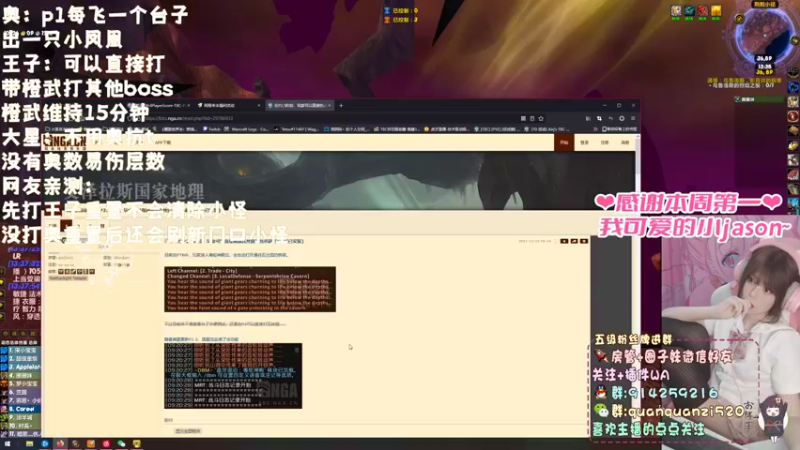
Task: Bookmark the page with the star icon
Action: 541,118
